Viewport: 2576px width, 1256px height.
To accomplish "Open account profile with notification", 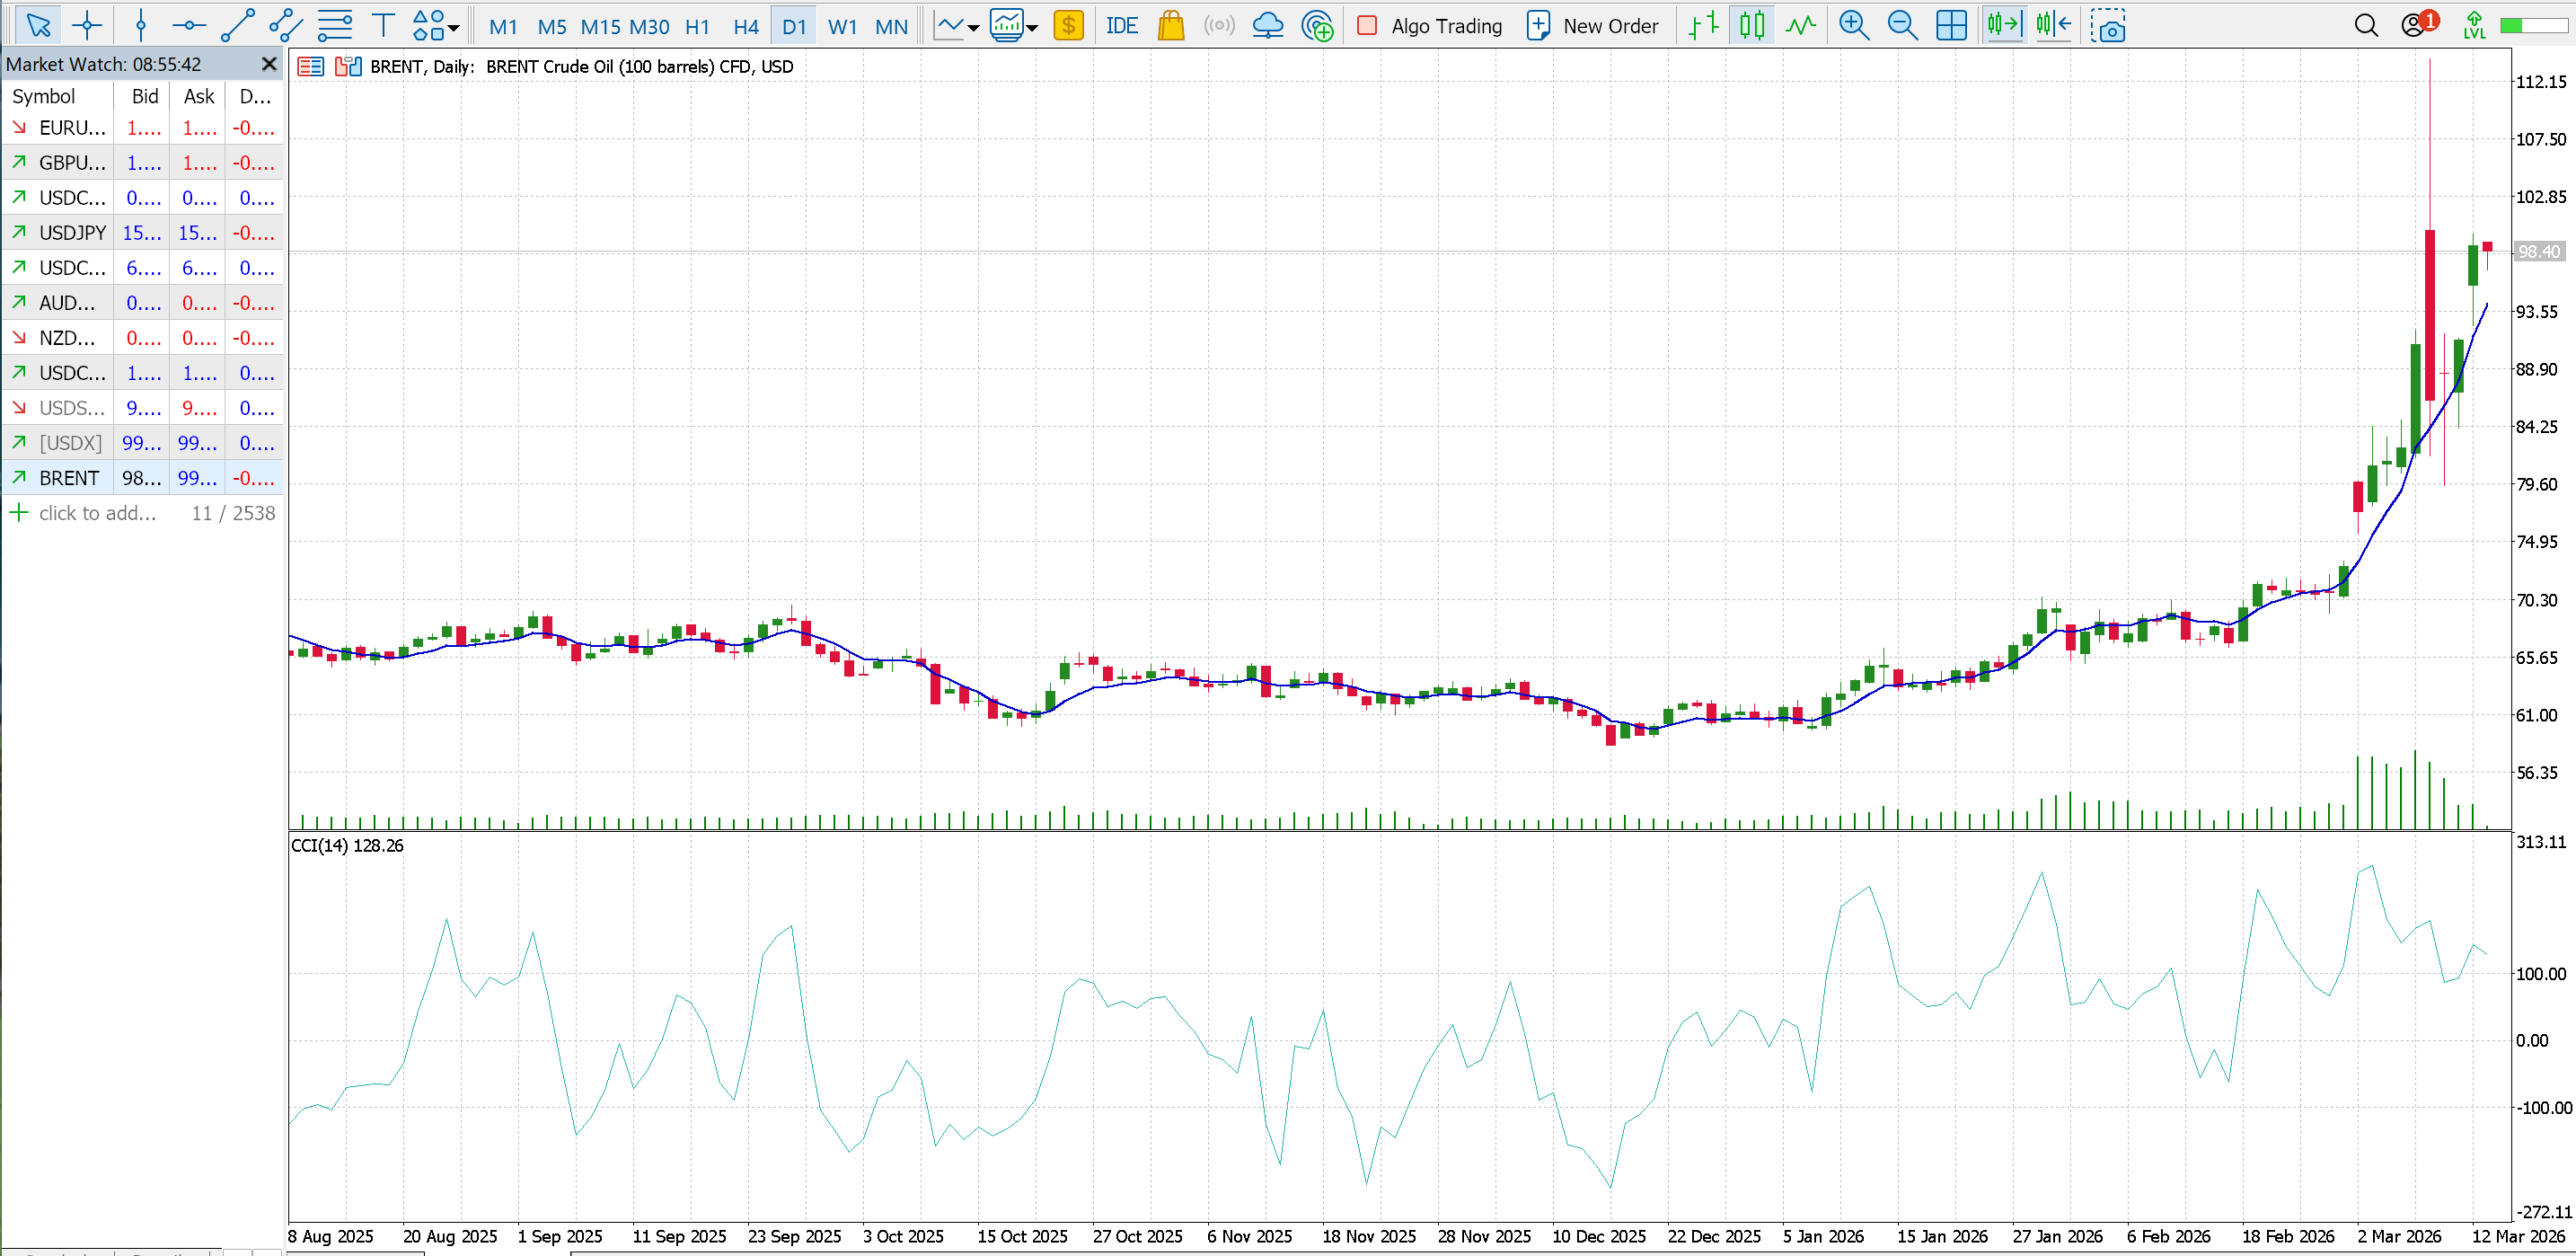I will 2418,24.
